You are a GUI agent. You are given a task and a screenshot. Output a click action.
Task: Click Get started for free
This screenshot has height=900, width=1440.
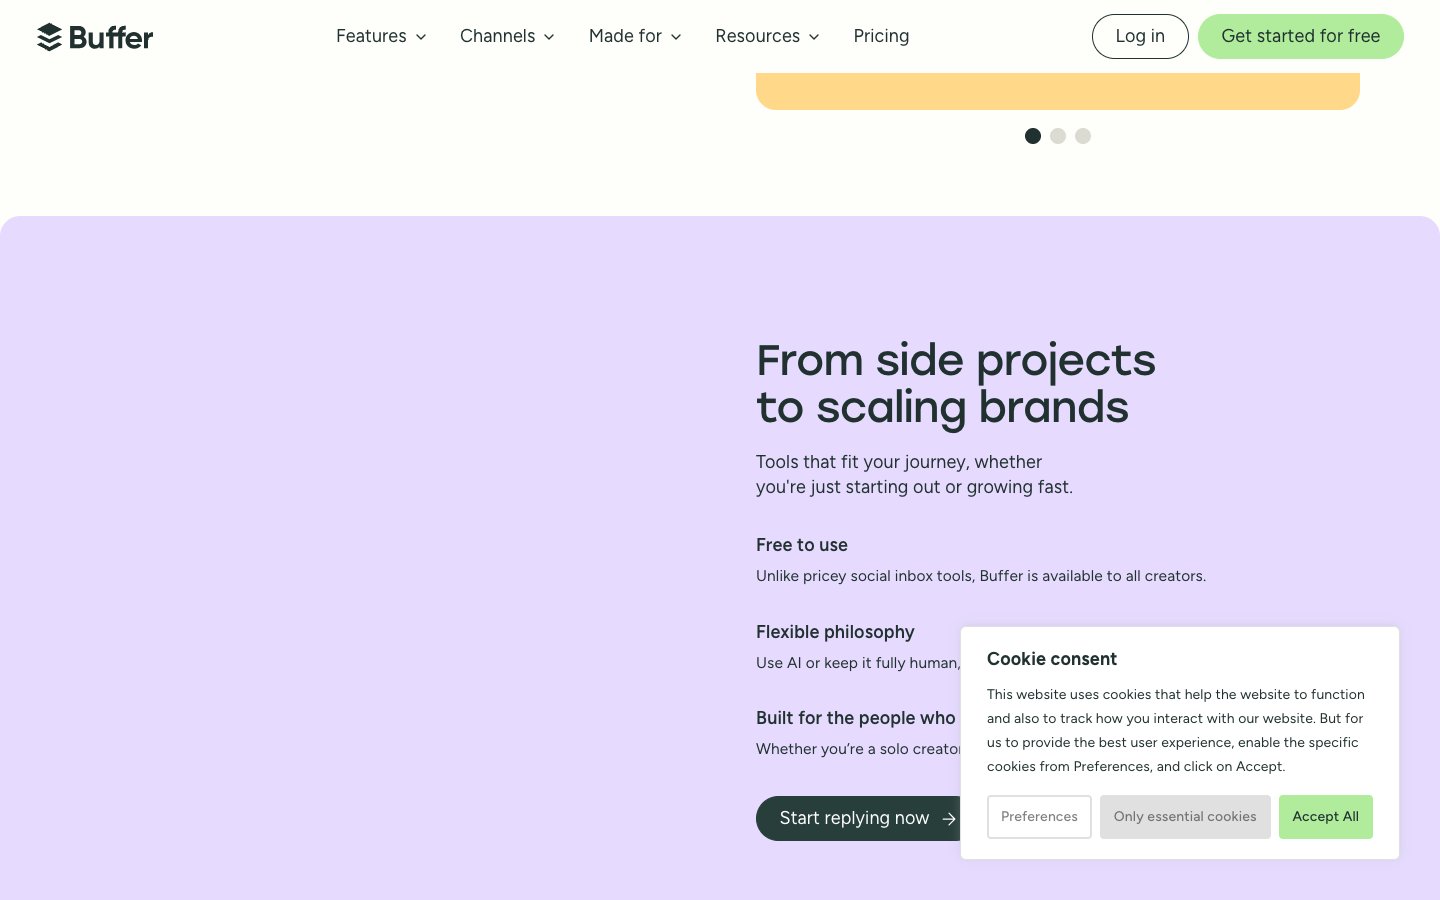pos(1301,36)
